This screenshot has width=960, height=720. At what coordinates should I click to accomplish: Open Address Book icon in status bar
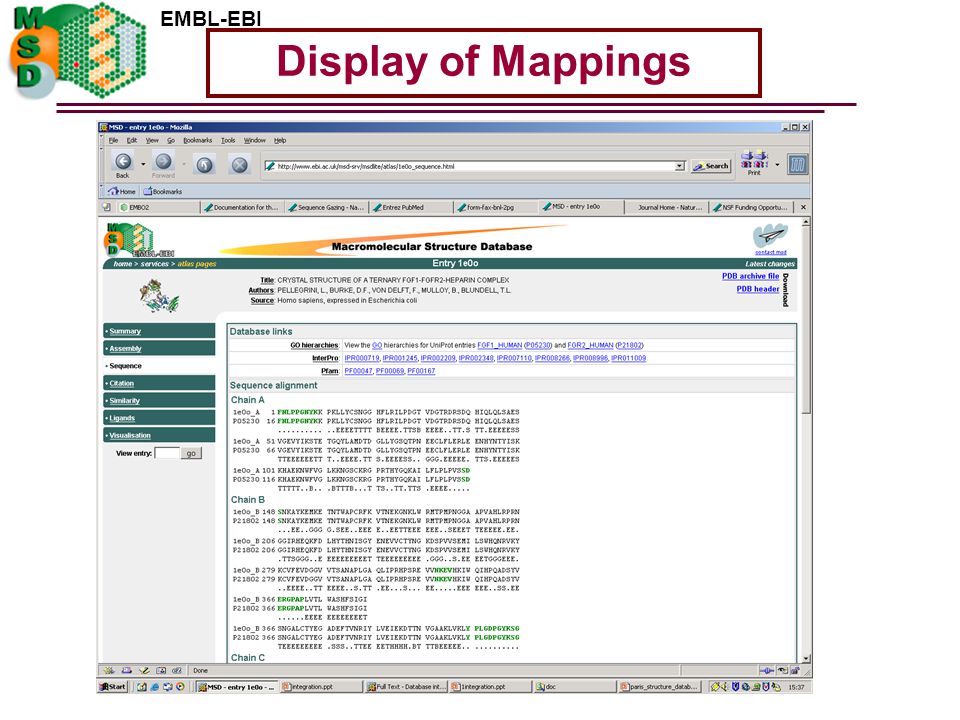click(x=160, y=670)
